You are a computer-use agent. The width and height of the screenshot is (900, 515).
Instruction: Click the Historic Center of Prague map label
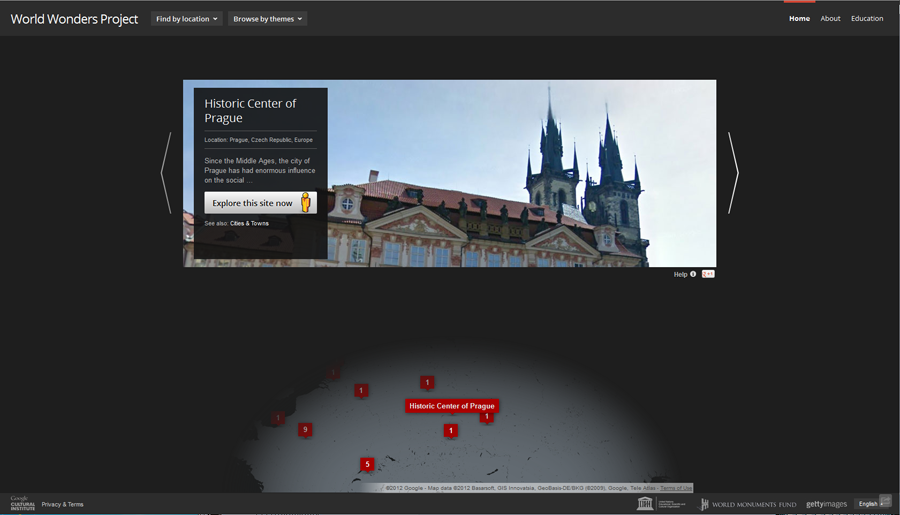pos(452,406)
